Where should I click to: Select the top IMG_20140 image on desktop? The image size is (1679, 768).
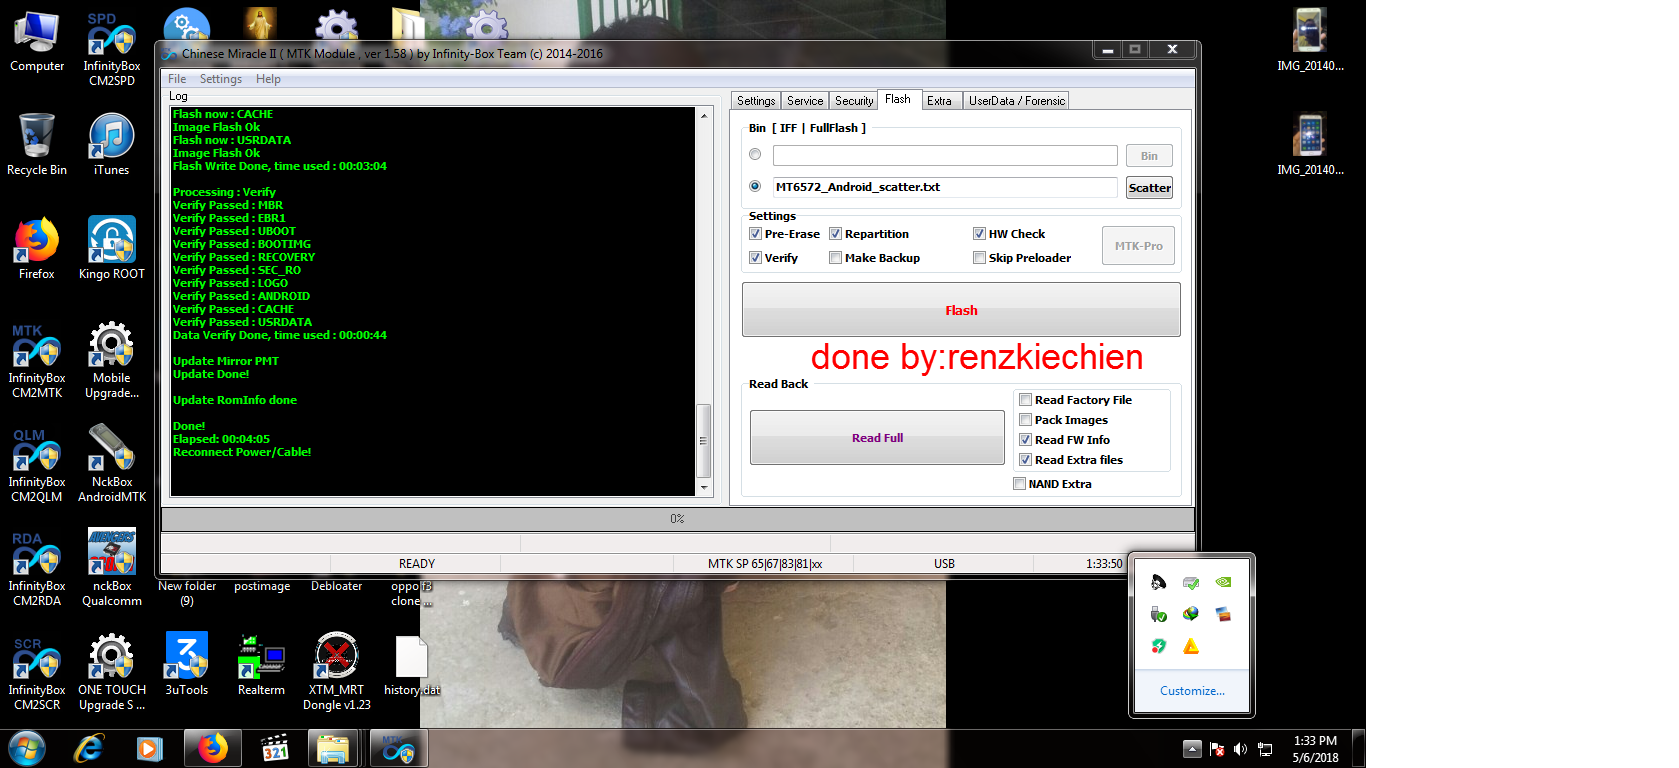point(1310,41)
